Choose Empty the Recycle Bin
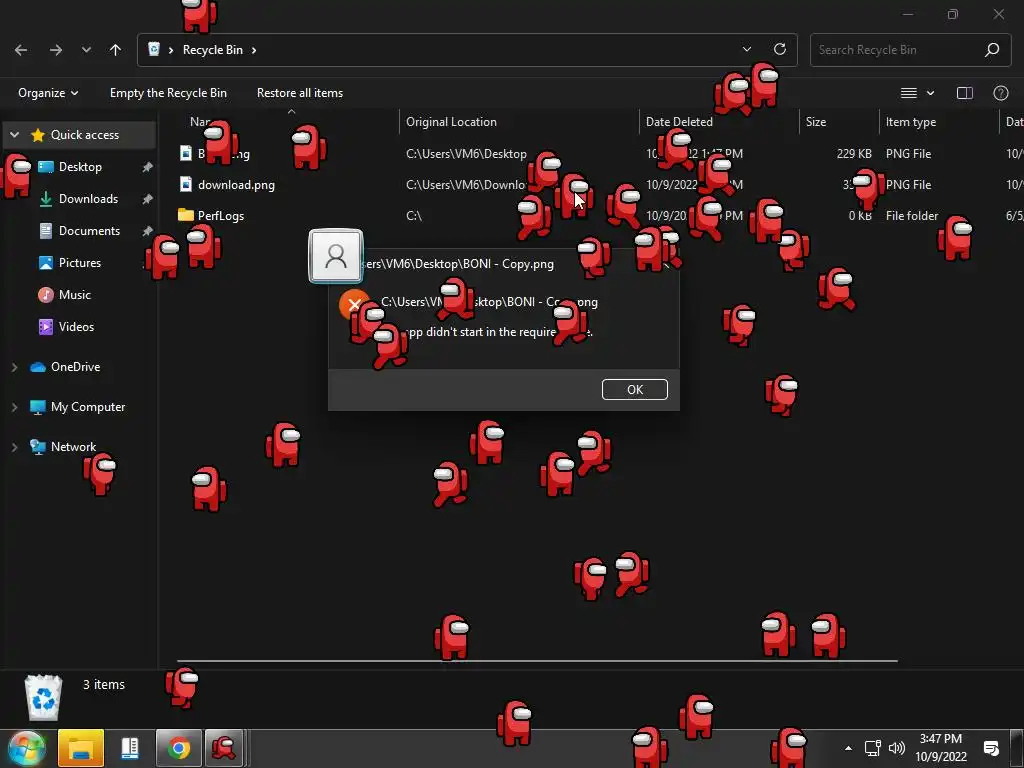This screenshot has width=1024, height=768. coord(168,93)
